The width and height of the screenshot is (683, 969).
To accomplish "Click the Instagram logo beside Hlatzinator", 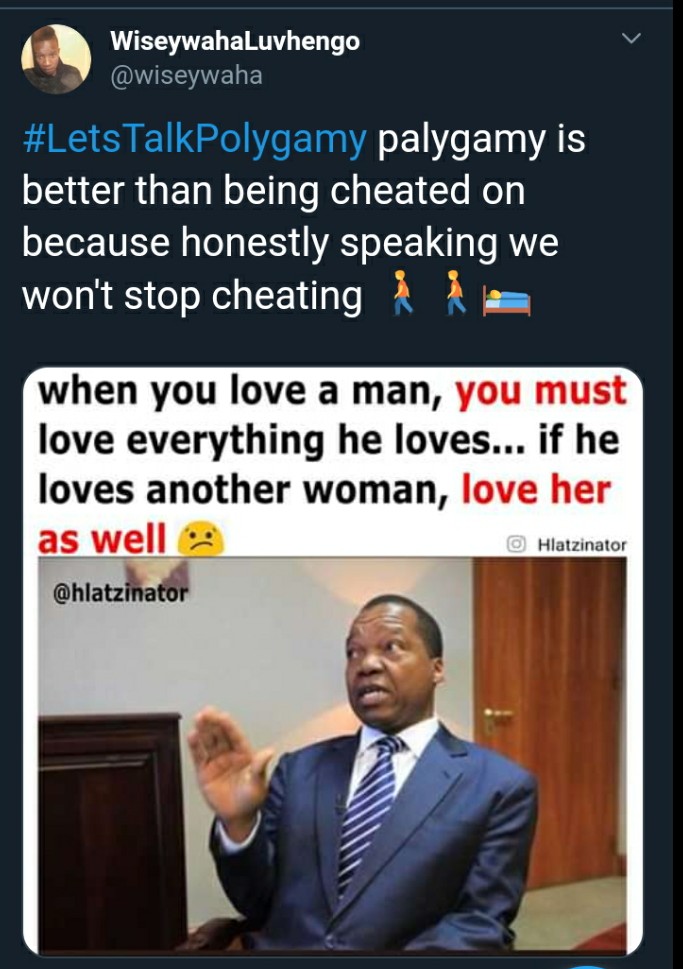I will 516,544.
